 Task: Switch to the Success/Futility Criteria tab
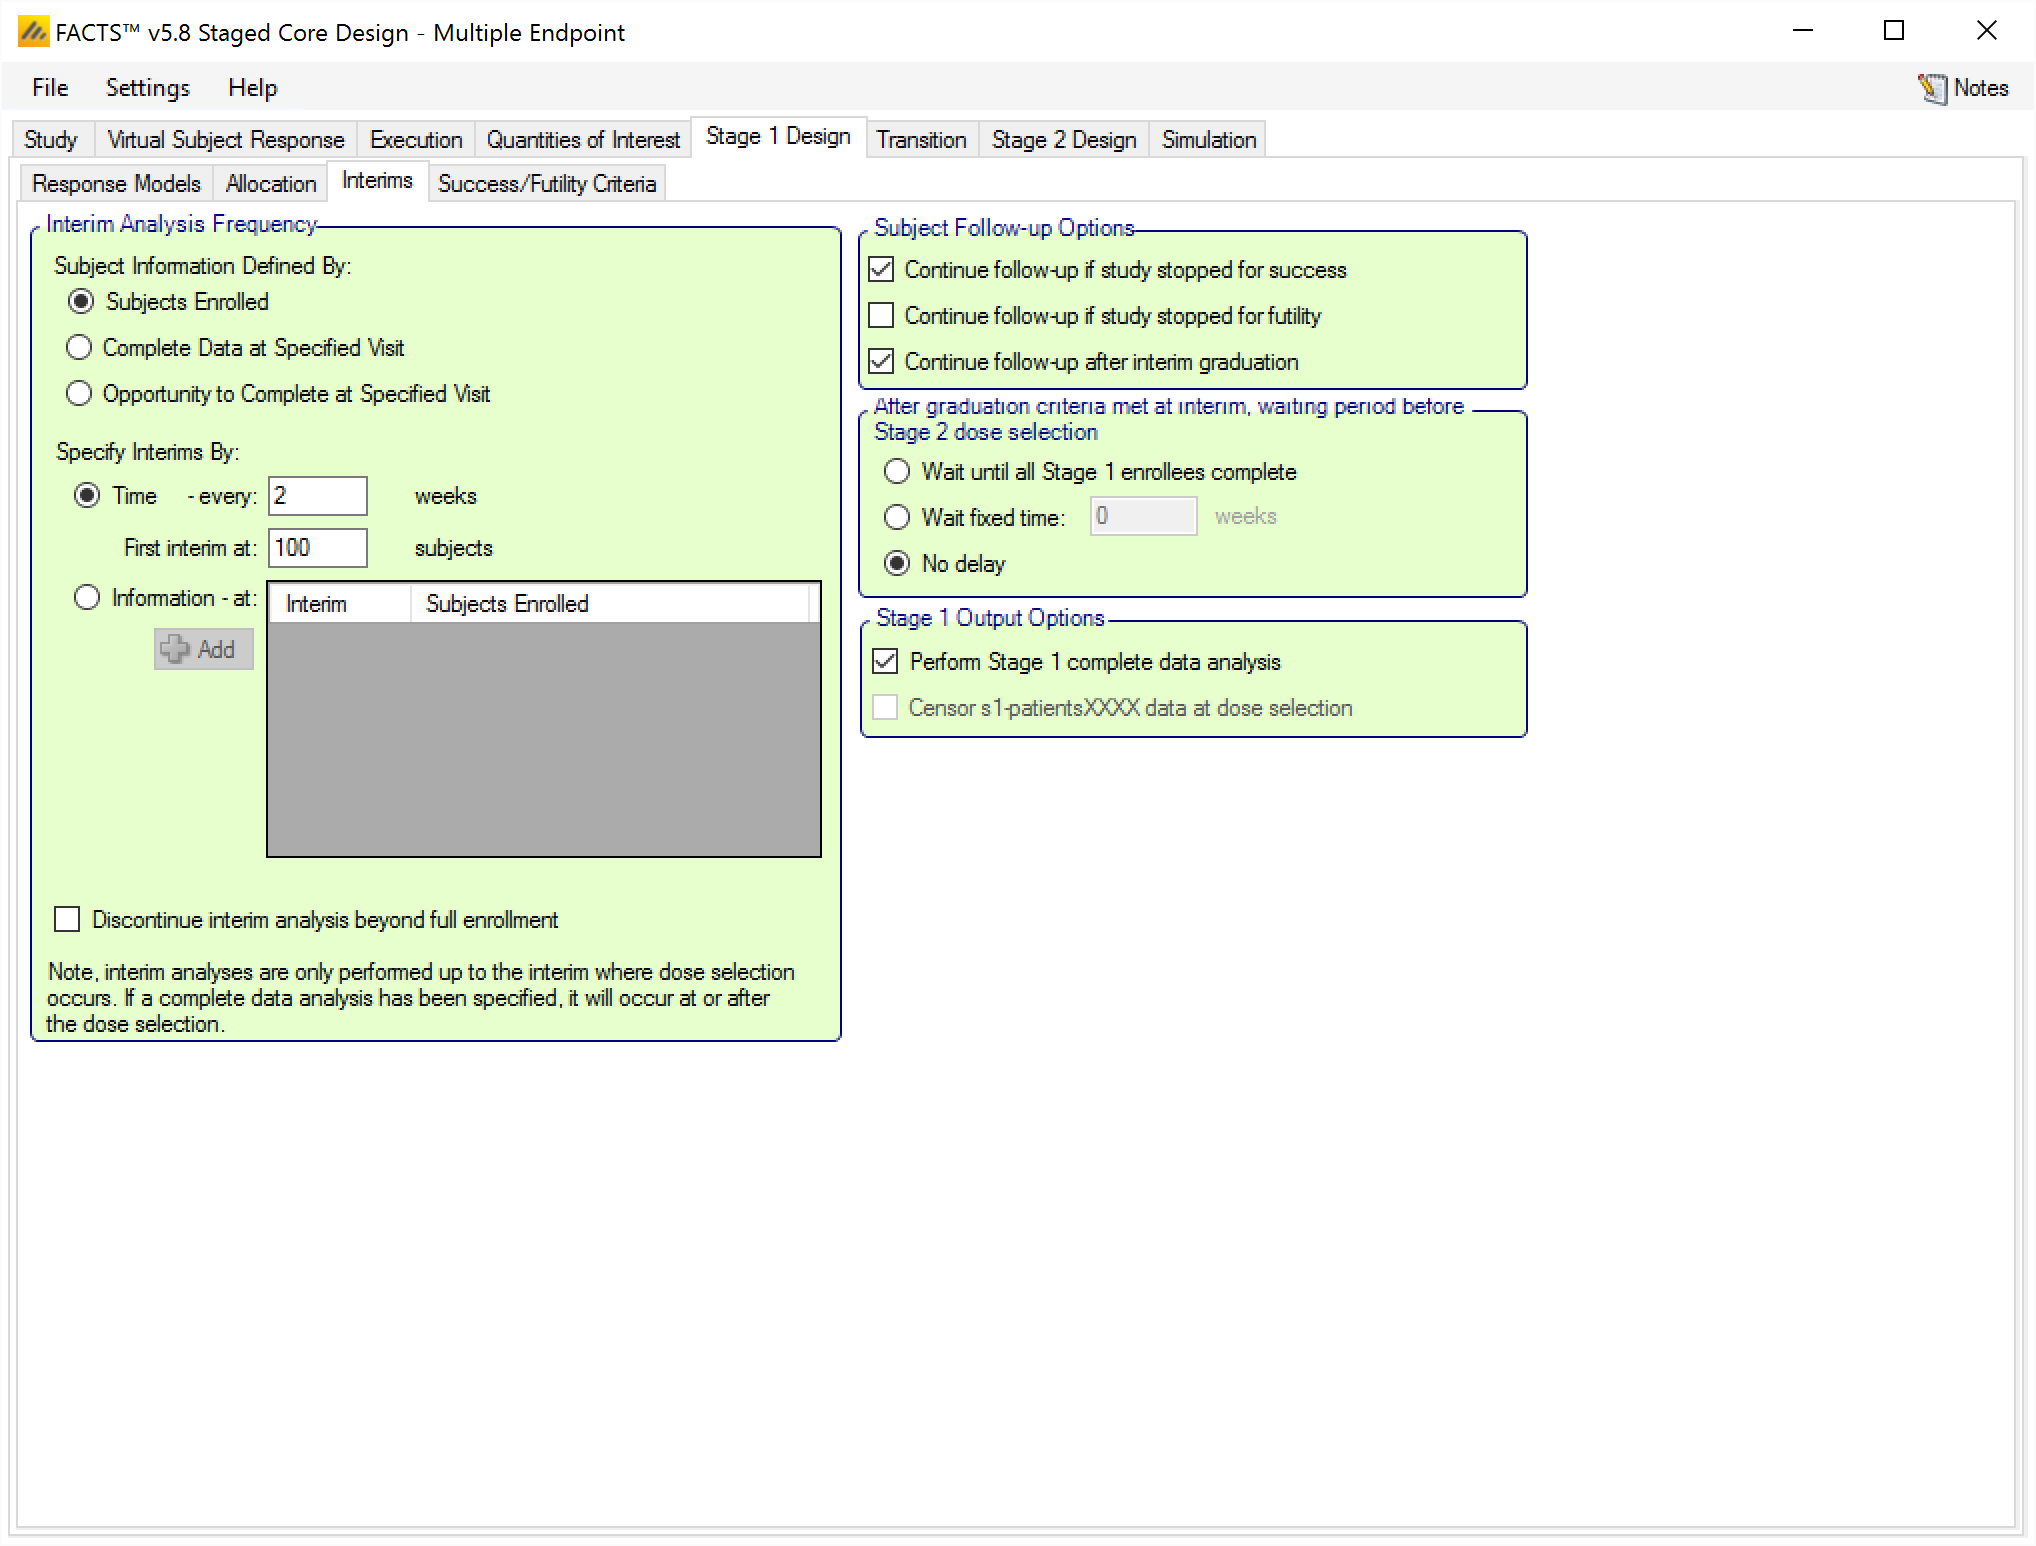tap(547, 184)
